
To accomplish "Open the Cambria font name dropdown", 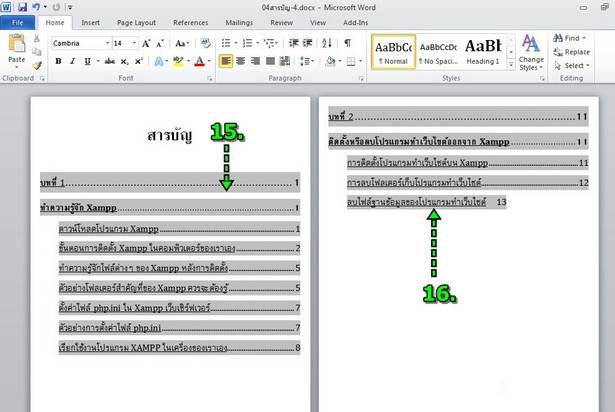I will click(x=107, y=43).
